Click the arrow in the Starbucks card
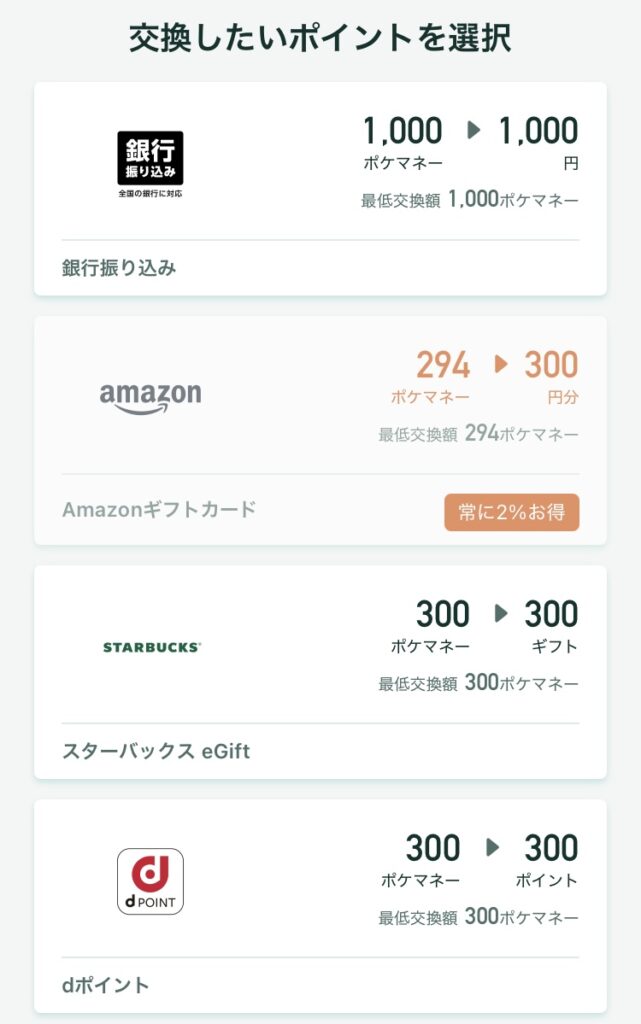 coord(501,613)
